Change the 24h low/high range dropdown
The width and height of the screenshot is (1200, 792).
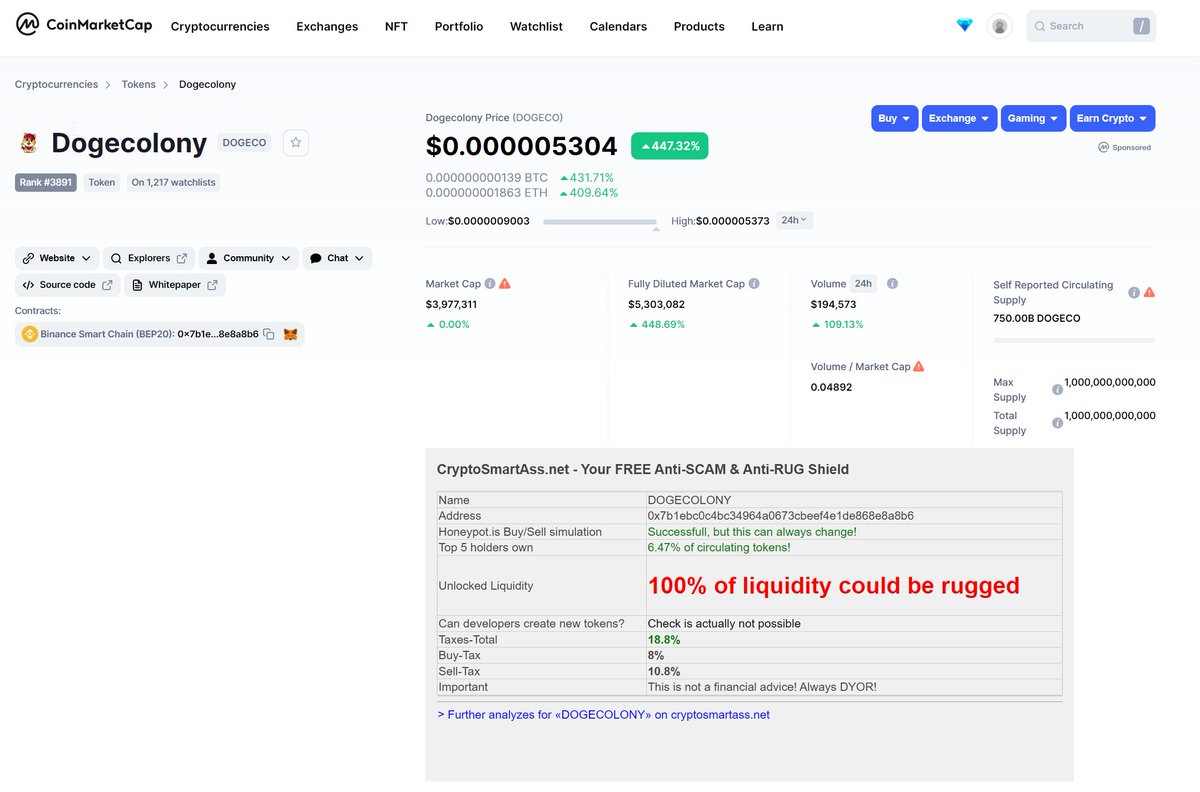pos(794,220)
